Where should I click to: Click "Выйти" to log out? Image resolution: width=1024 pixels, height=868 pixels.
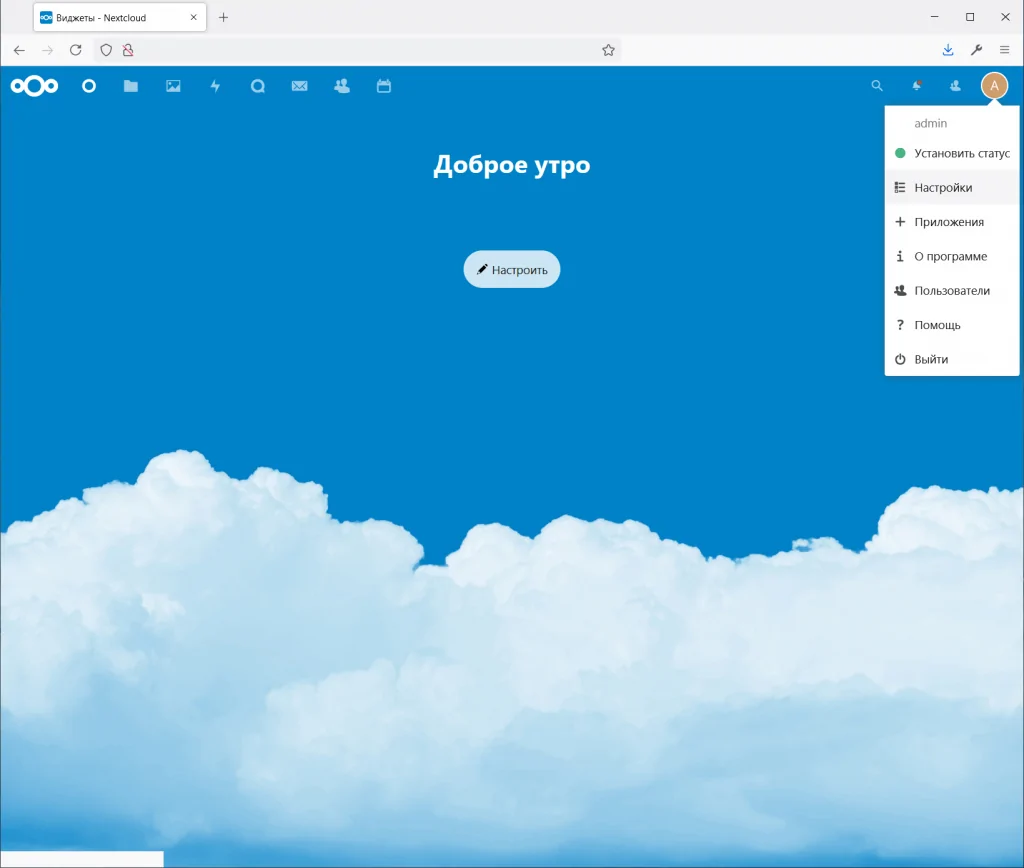tap(931, 359)
